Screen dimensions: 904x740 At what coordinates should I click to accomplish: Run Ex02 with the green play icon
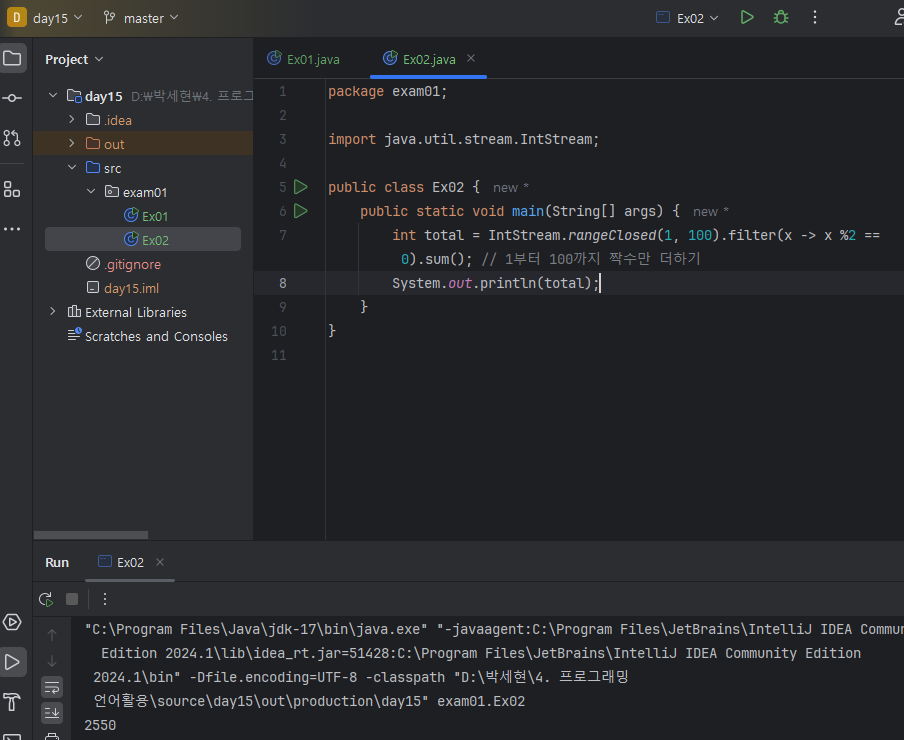pos(747,18)
